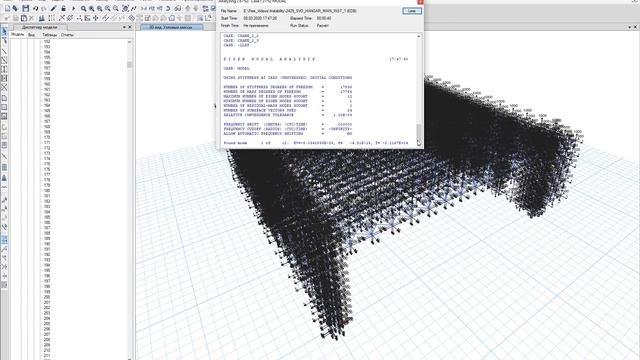Screen dimensions: 640x360
Task: Select tree row 200
Action: click(47, 297)
